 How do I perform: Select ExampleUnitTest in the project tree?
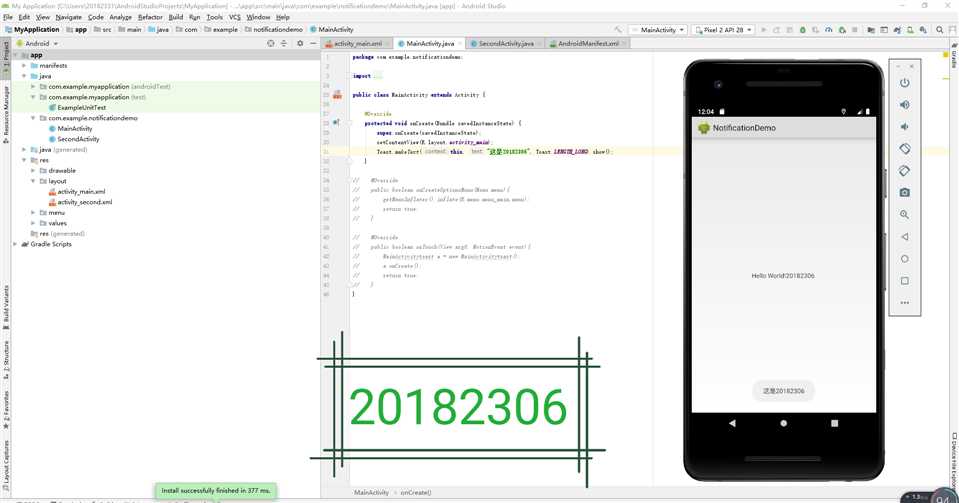(81, 108)
